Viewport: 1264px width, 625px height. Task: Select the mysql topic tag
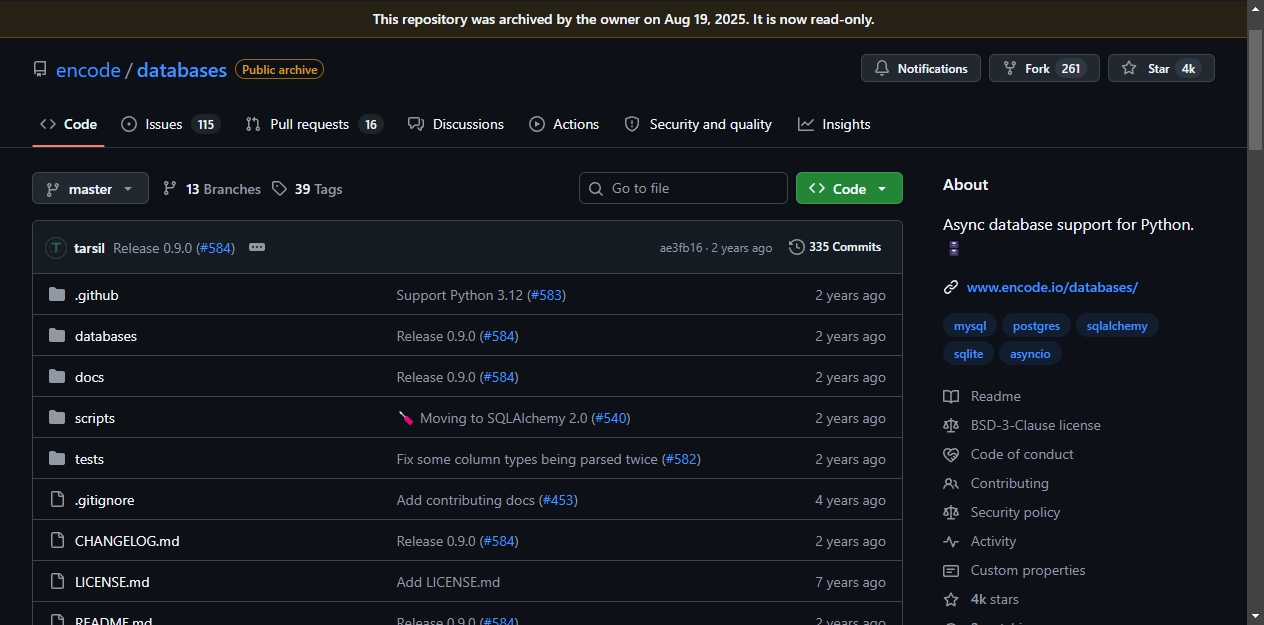point(970,326)
